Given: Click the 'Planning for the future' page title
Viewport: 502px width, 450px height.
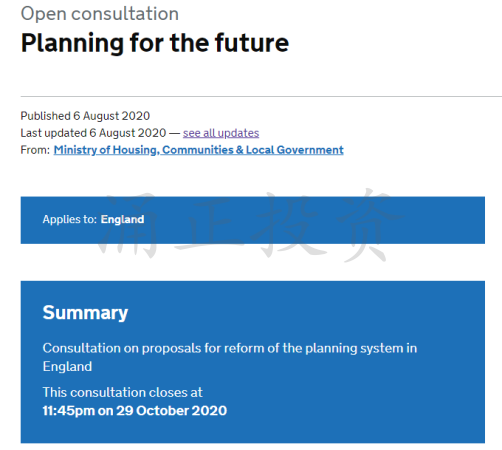Looking at the screenshot, I should click(155, 43).
